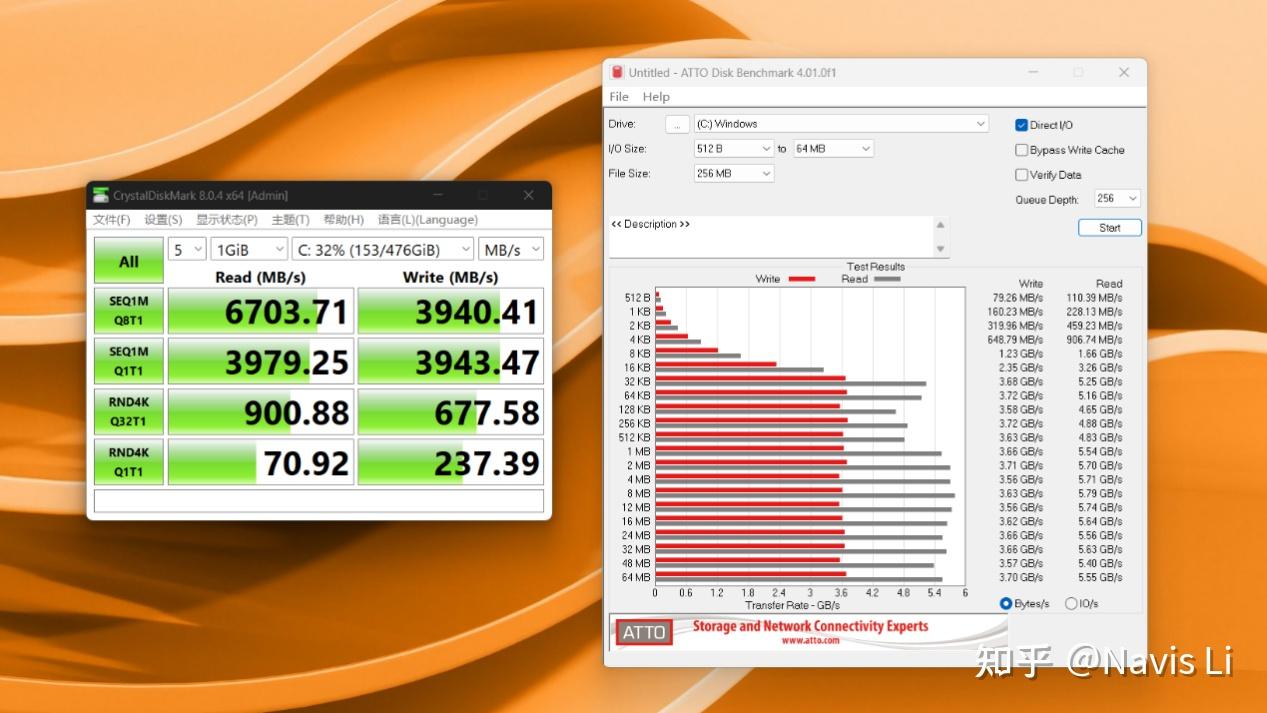Run the SEQ1M Q8T1 test
This screenshot has height=713, width=1267.
coord(128,311)
